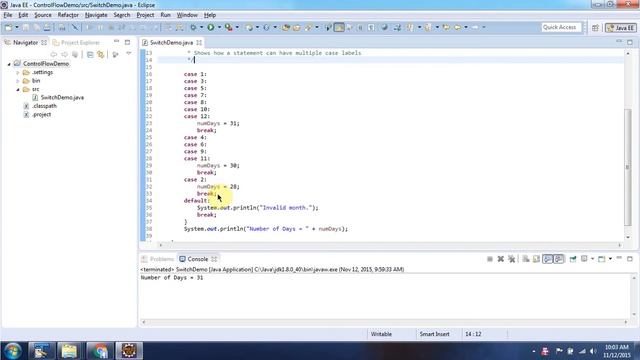640x360 pixels.
Task: Click the Pin Console icon
Action: coord(573,259)
